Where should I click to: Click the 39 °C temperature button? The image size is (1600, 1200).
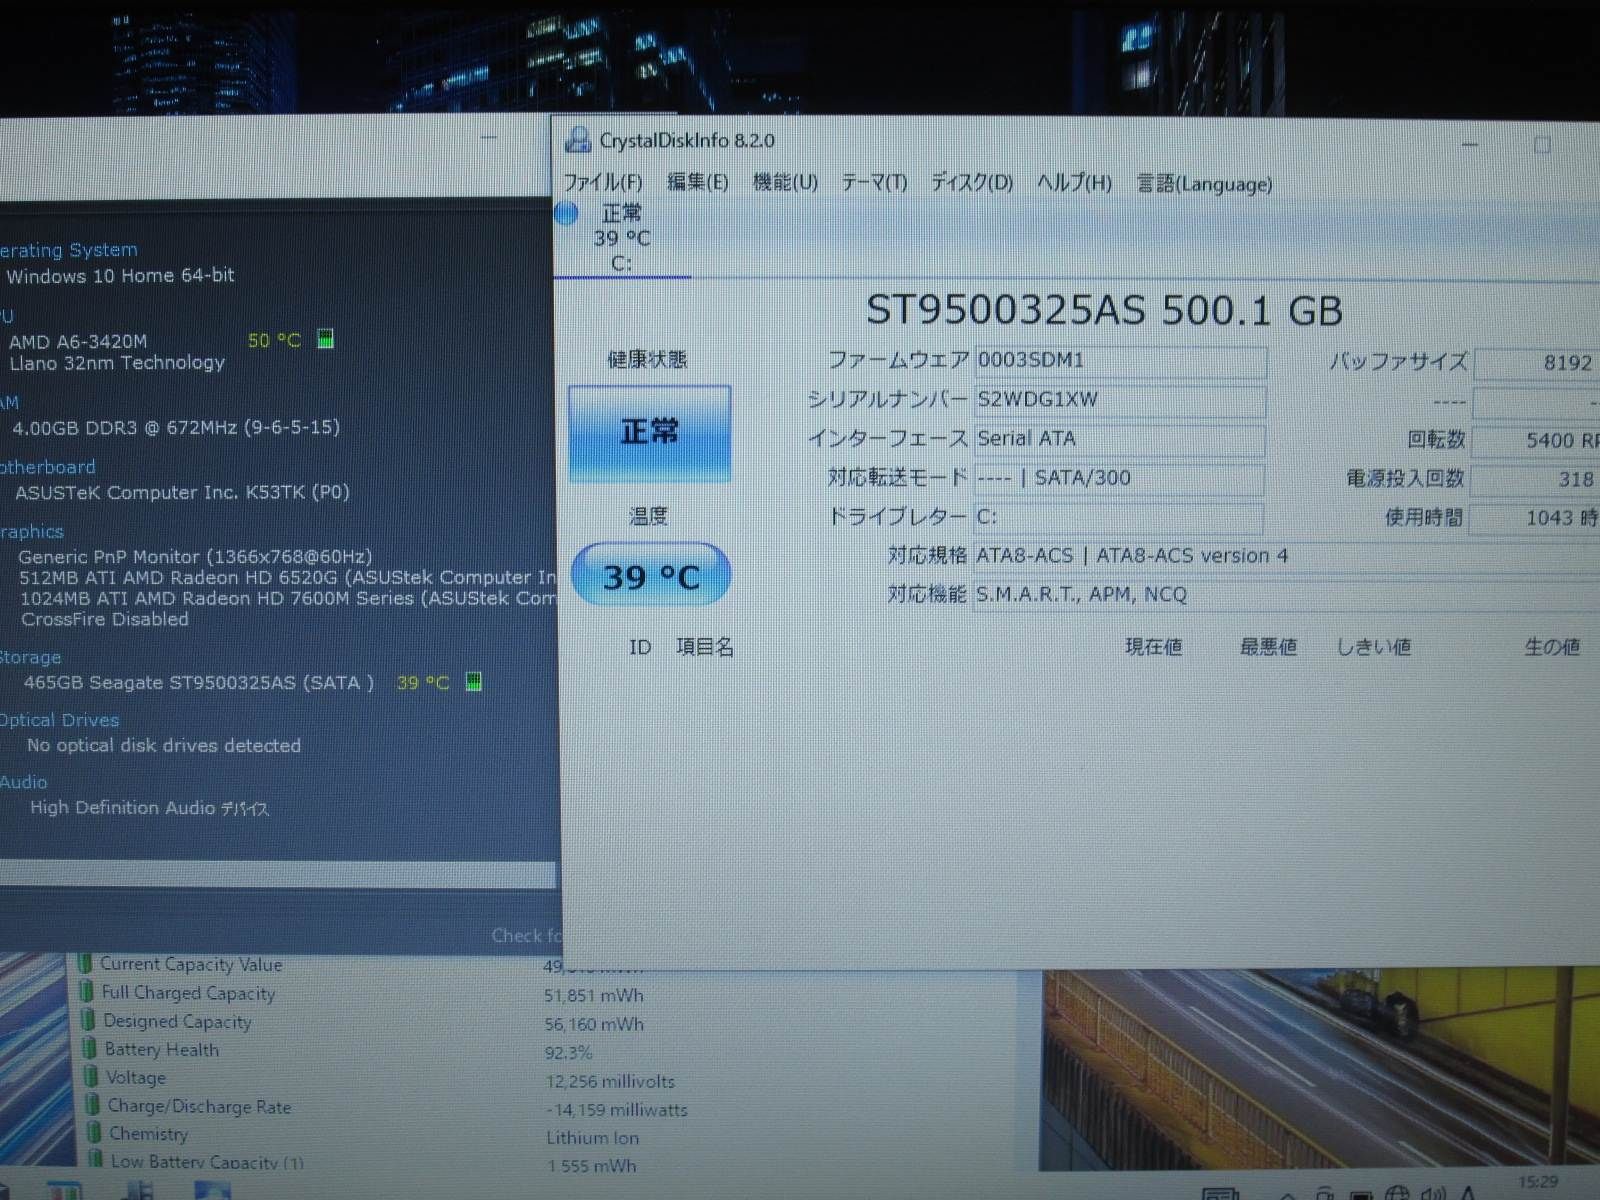click(x=651, y=576)
